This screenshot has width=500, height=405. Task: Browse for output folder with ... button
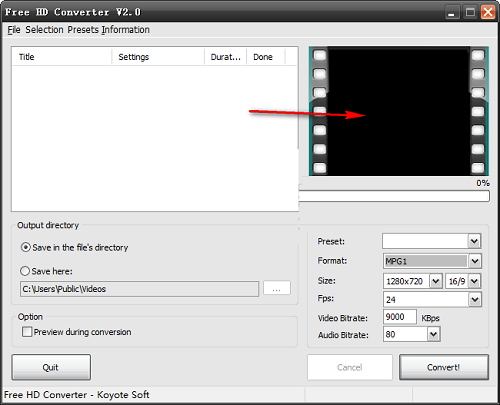click(277, 288)
